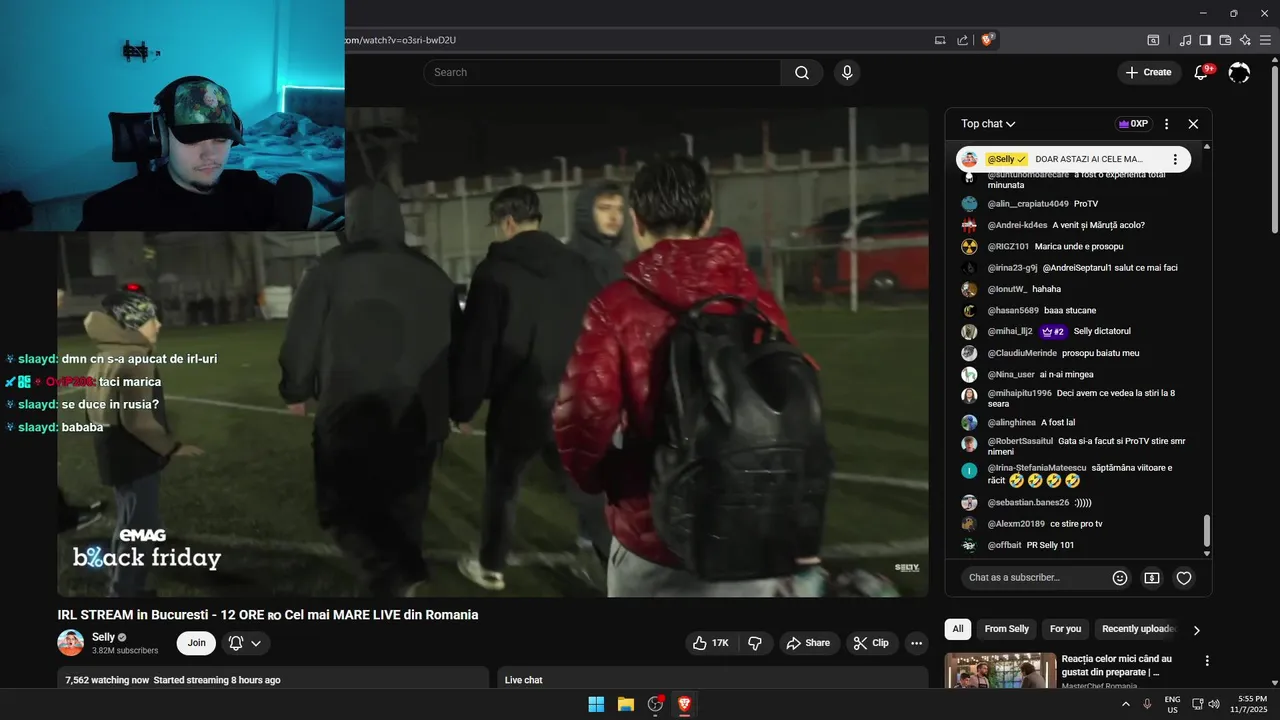
Task: Click the chat message from @RIGZ101
Action: (x=1079, y=246)
